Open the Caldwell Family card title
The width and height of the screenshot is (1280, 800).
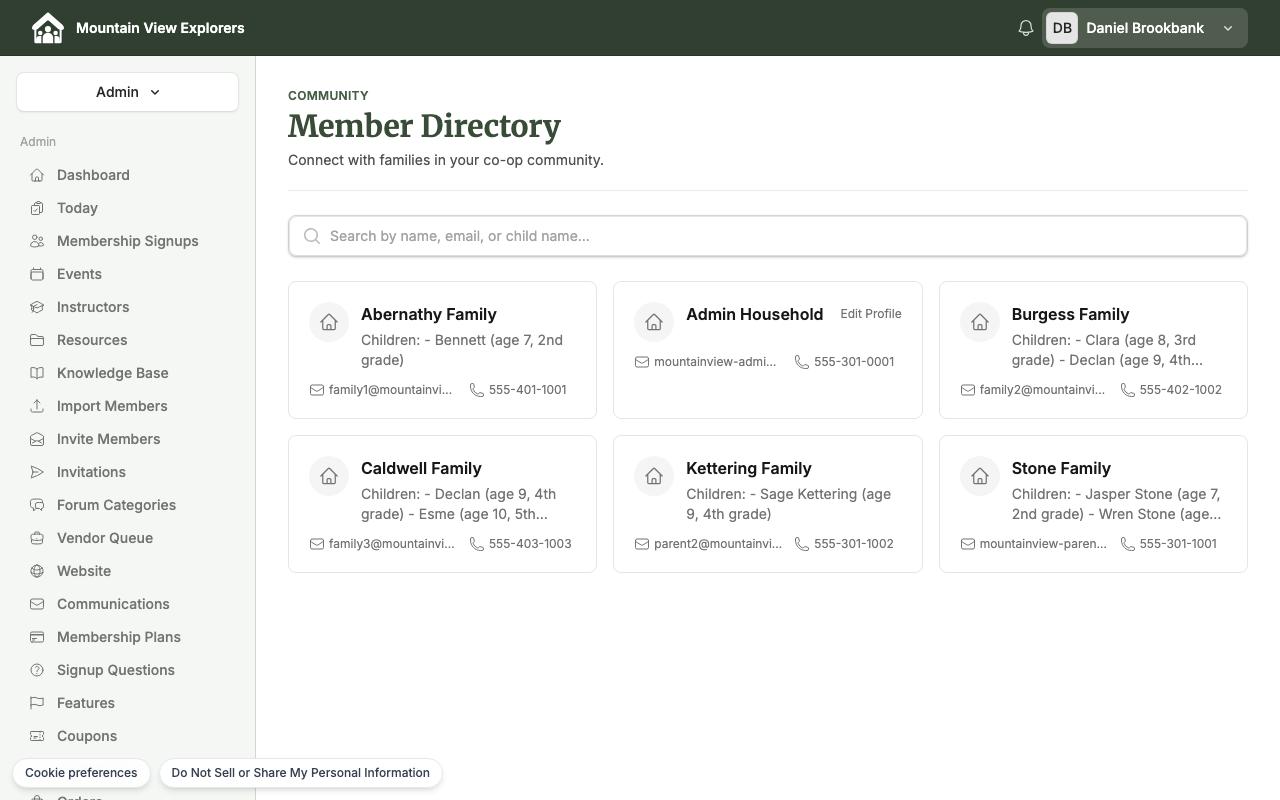[421, 468]
